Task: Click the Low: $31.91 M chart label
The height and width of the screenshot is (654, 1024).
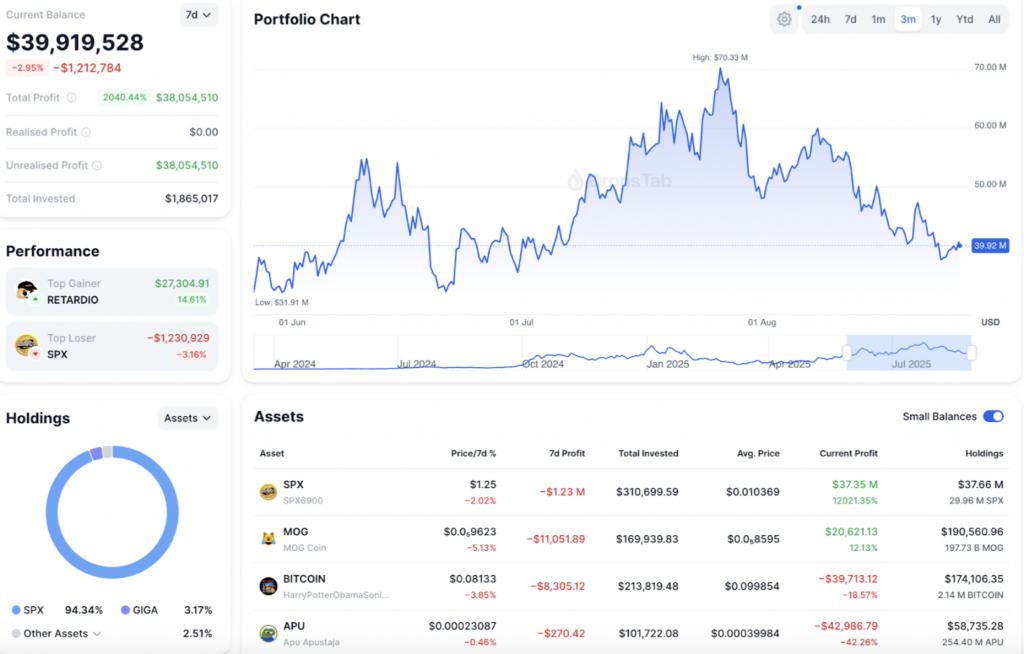Action: point(281,302)
